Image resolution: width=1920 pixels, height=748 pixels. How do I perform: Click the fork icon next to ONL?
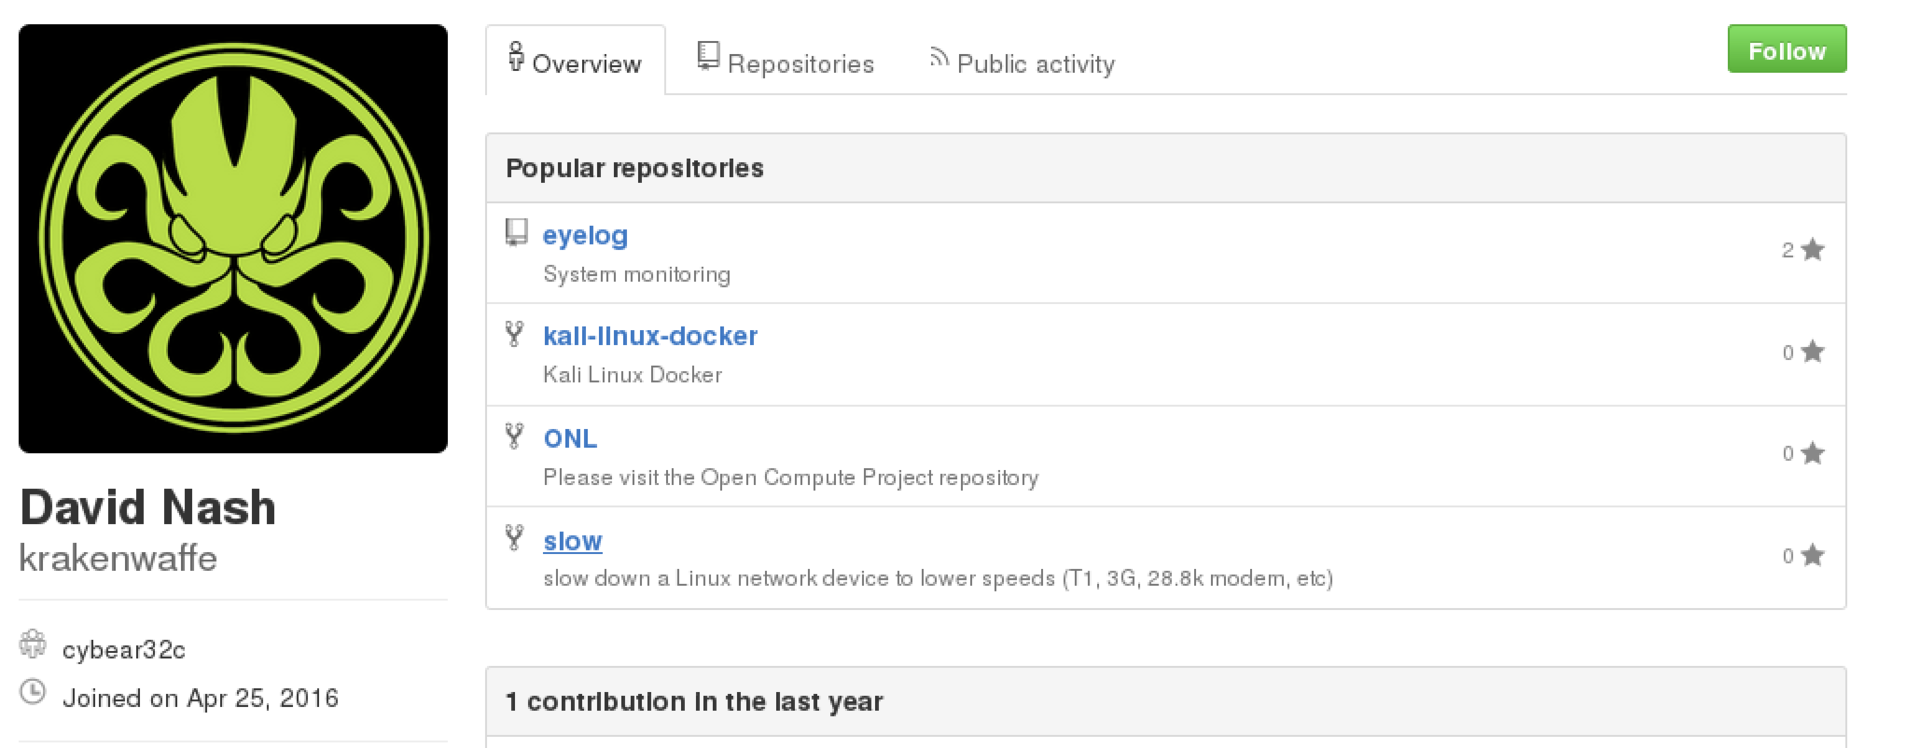(514, 436)
